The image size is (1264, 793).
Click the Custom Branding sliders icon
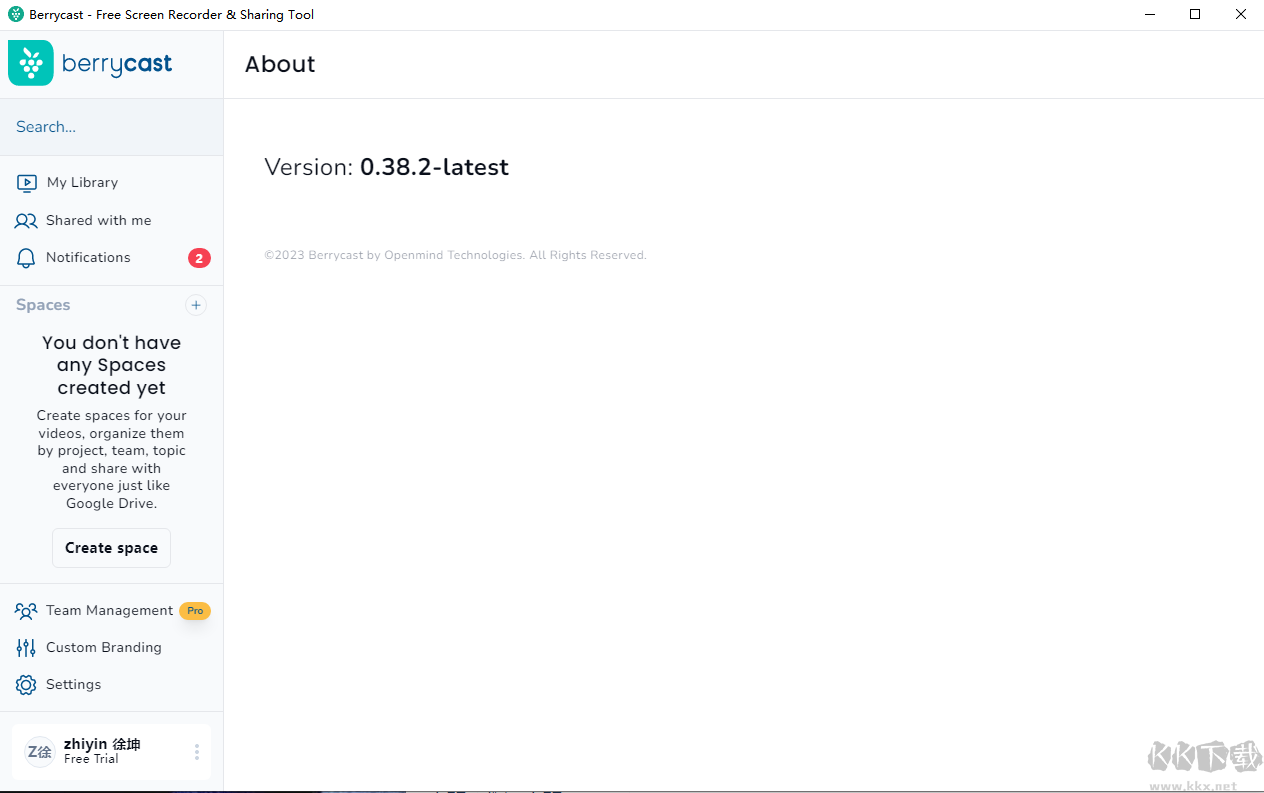coord(26,648)
